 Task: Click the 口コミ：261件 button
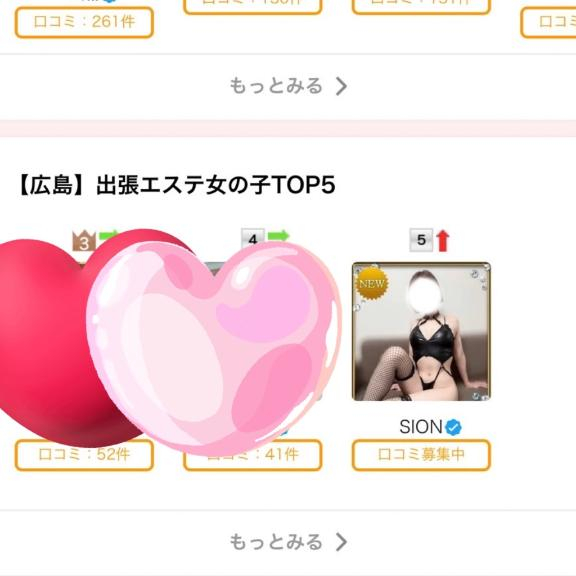(x=84, y=22)
